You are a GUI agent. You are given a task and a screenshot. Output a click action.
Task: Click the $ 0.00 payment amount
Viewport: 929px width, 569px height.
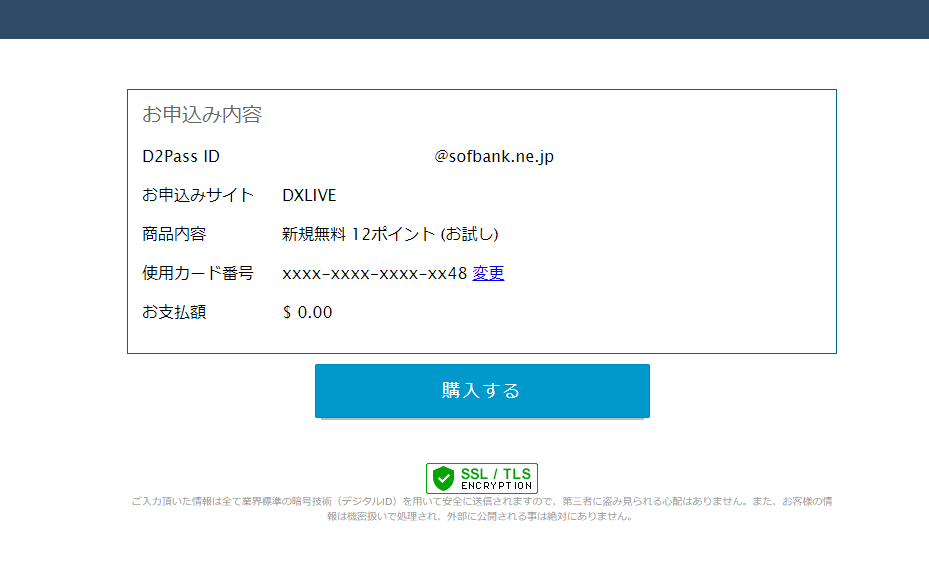(x=307, y=312)
